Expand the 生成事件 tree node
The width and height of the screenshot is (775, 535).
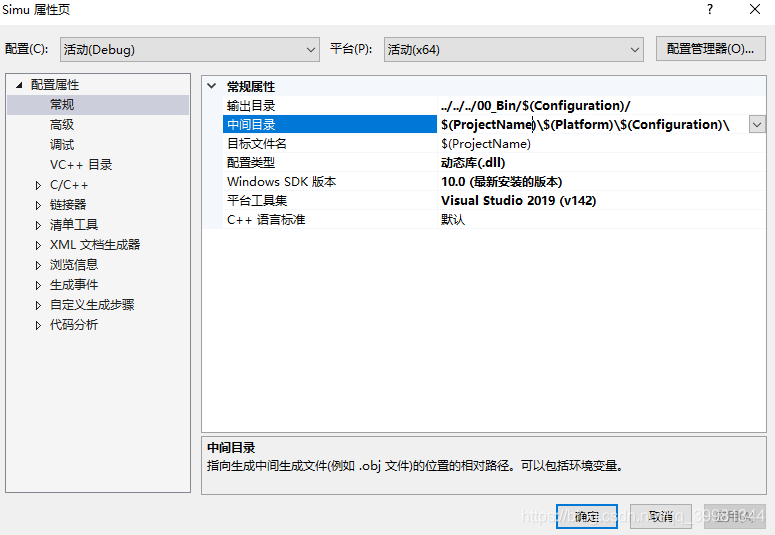(38, 285)
